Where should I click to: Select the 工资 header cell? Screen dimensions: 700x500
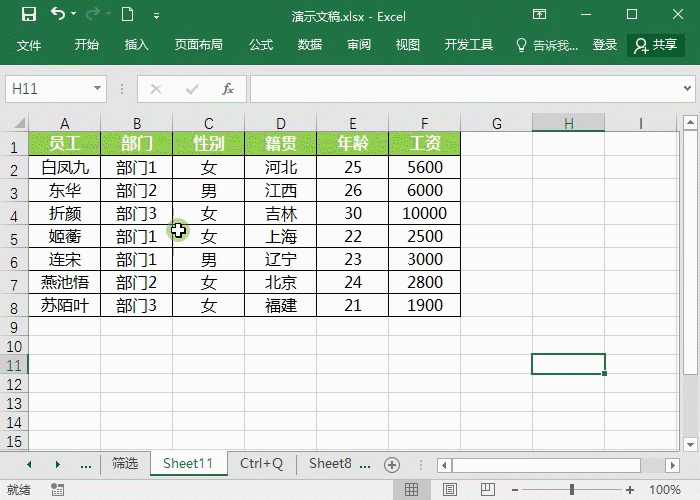coord(425,144)
